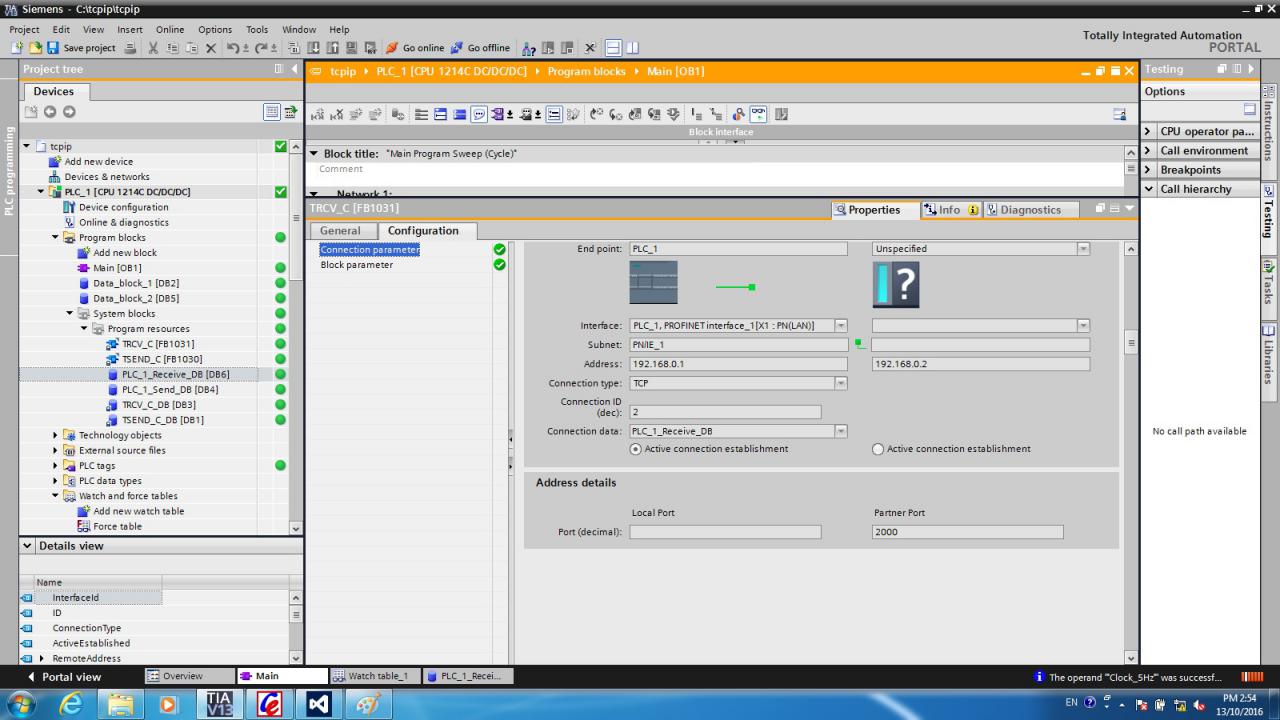Click the local address field 192.168.0.1
The height and width of the screenshot is (720, 1280).
pos(738,364)
